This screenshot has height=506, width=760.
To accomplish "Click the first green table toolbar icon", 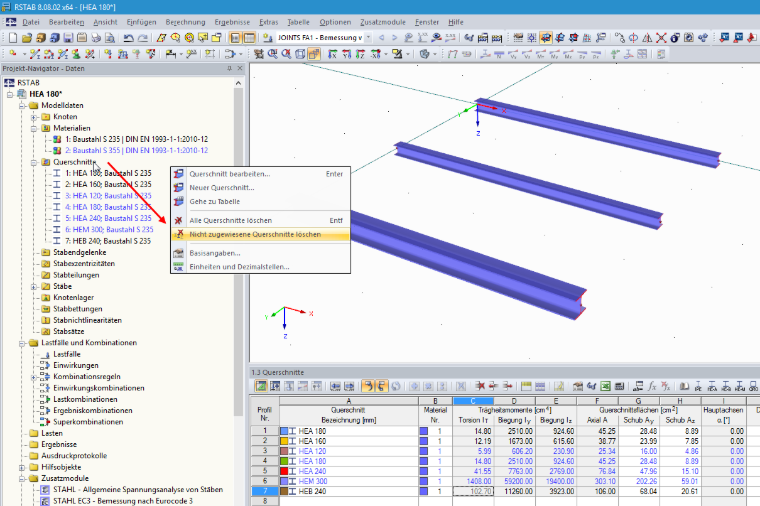I will (261, 386).
